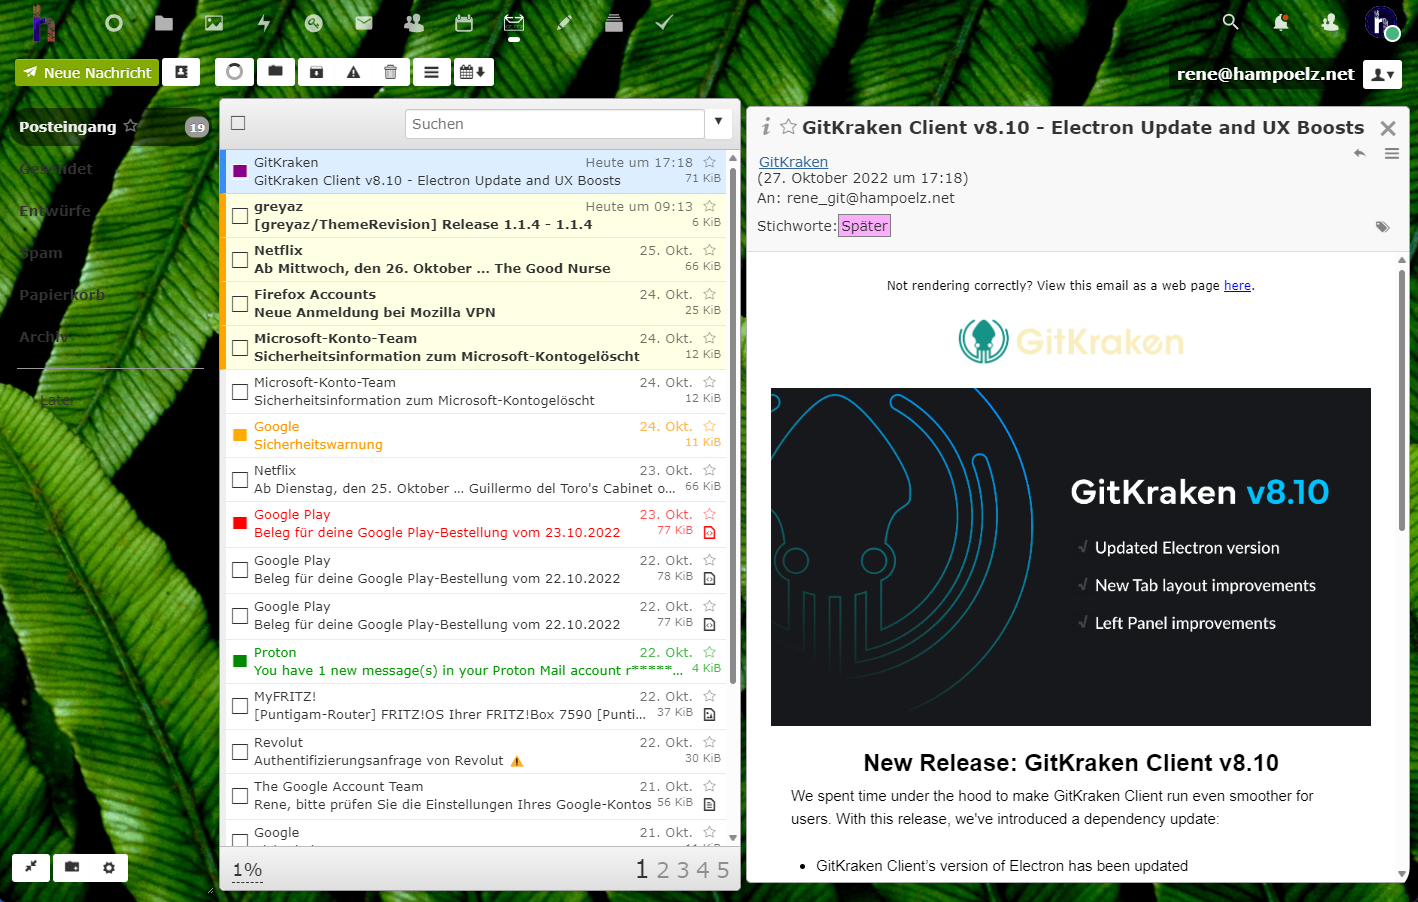1418x902 pixels.
Task: Open the Notes pencil app icon
Action: [564, 23]
